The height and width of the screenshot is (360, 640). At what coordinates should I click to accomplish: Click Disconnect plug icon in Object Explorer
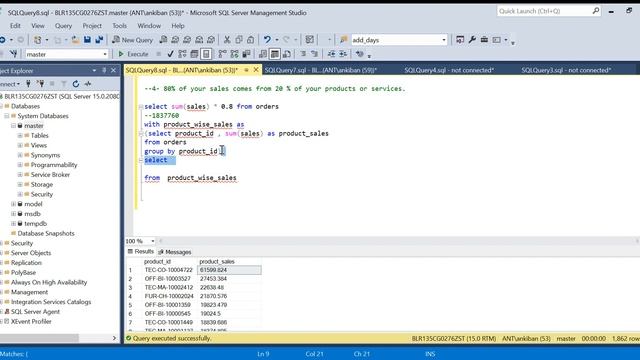40,84
